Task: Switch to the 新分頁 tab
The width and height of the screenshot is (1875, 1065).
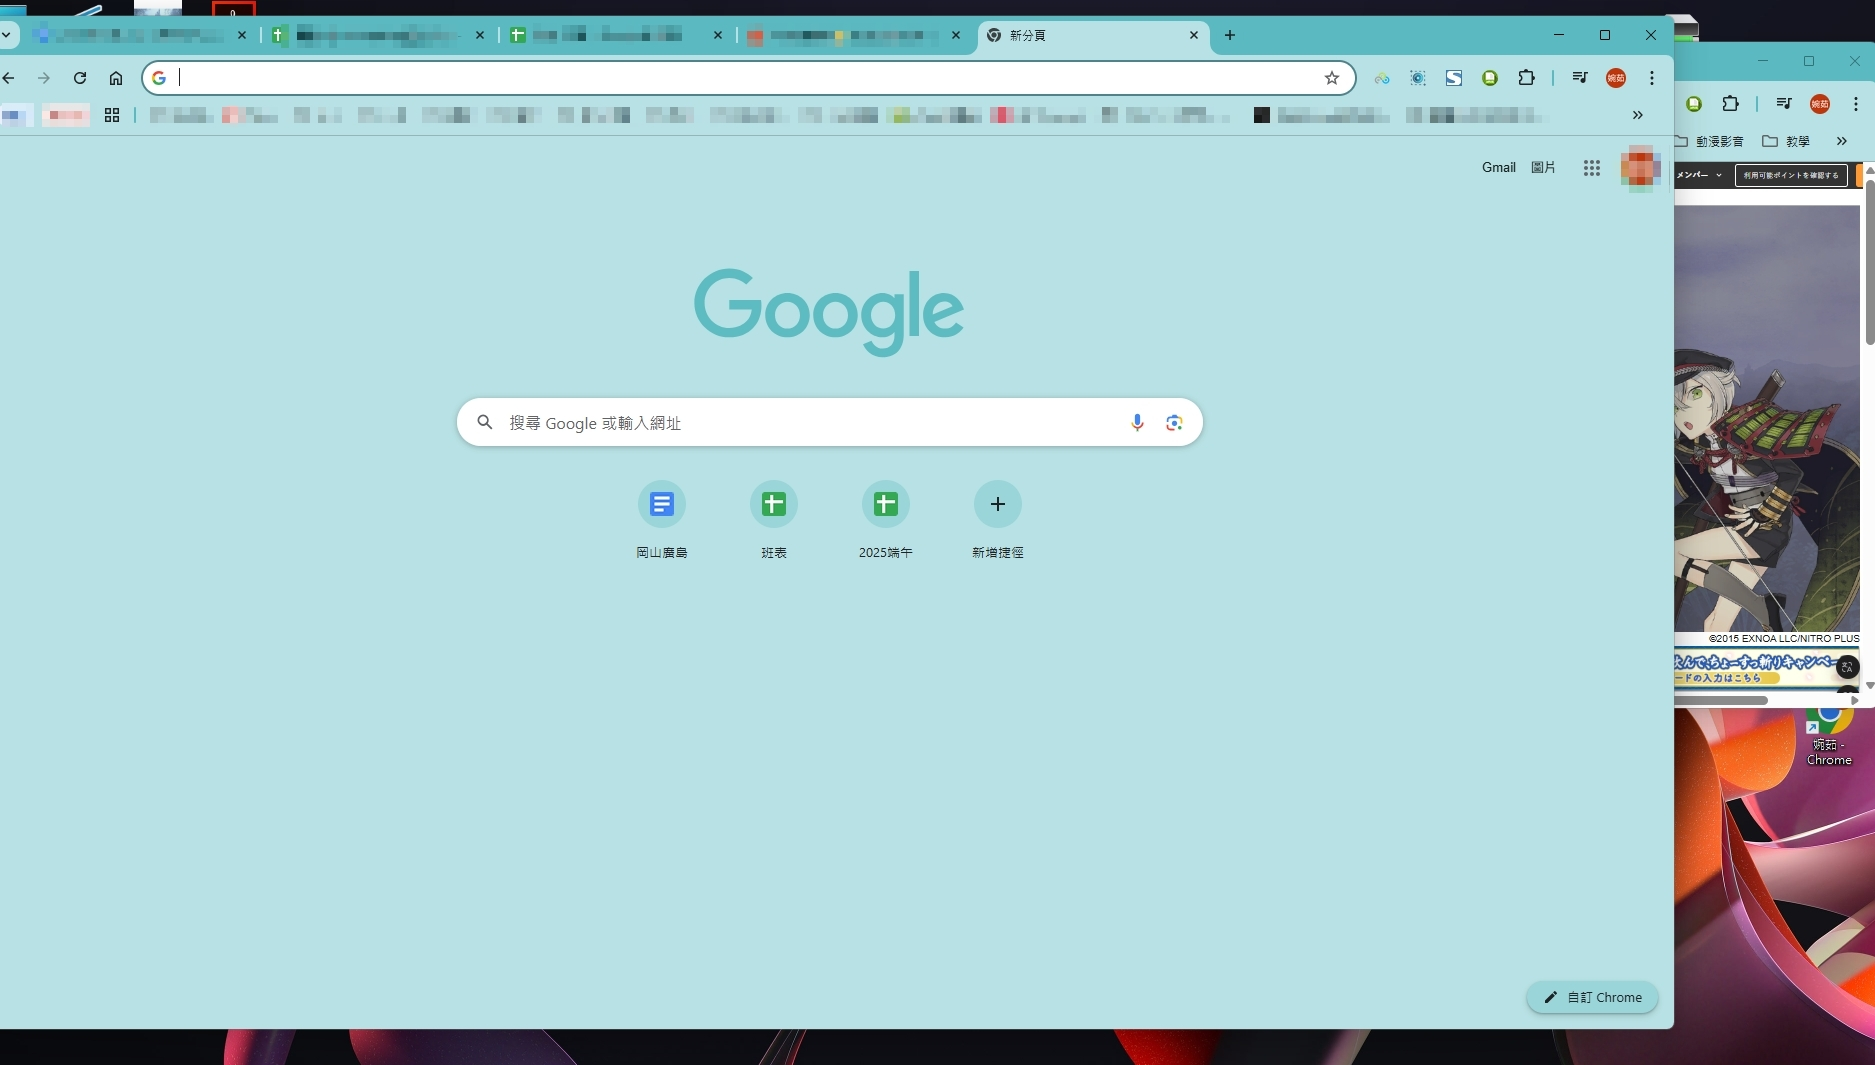Action: coord(1092,35)
